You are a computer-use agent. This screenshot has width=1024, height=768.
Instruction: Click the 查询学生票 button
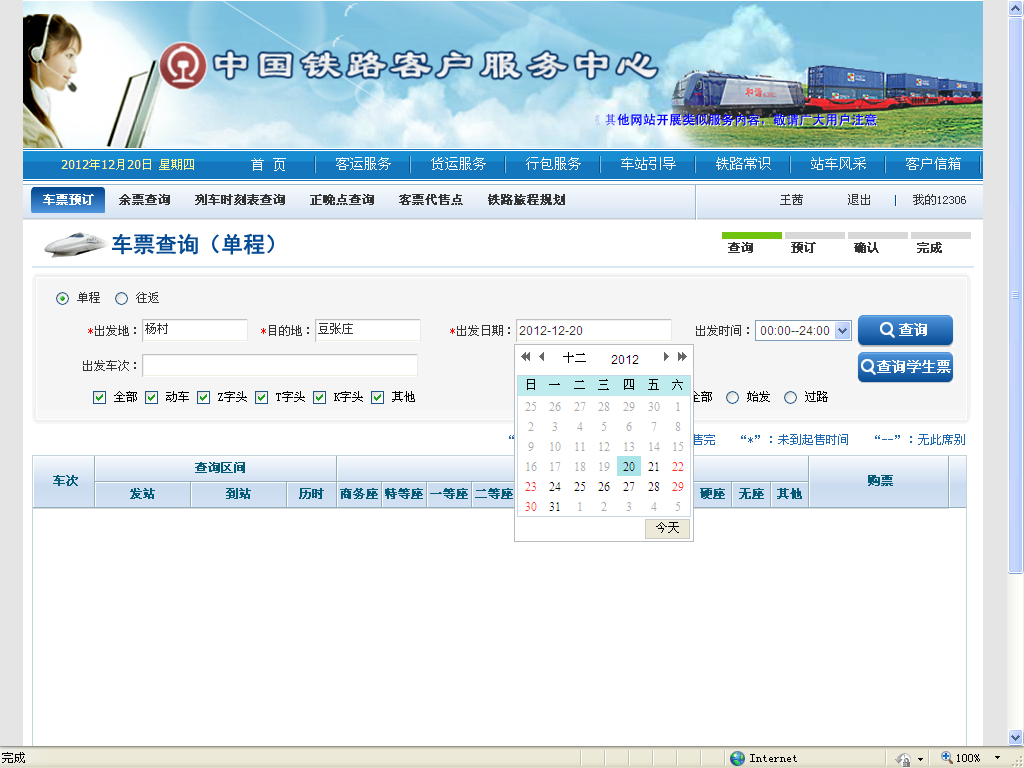905,367
